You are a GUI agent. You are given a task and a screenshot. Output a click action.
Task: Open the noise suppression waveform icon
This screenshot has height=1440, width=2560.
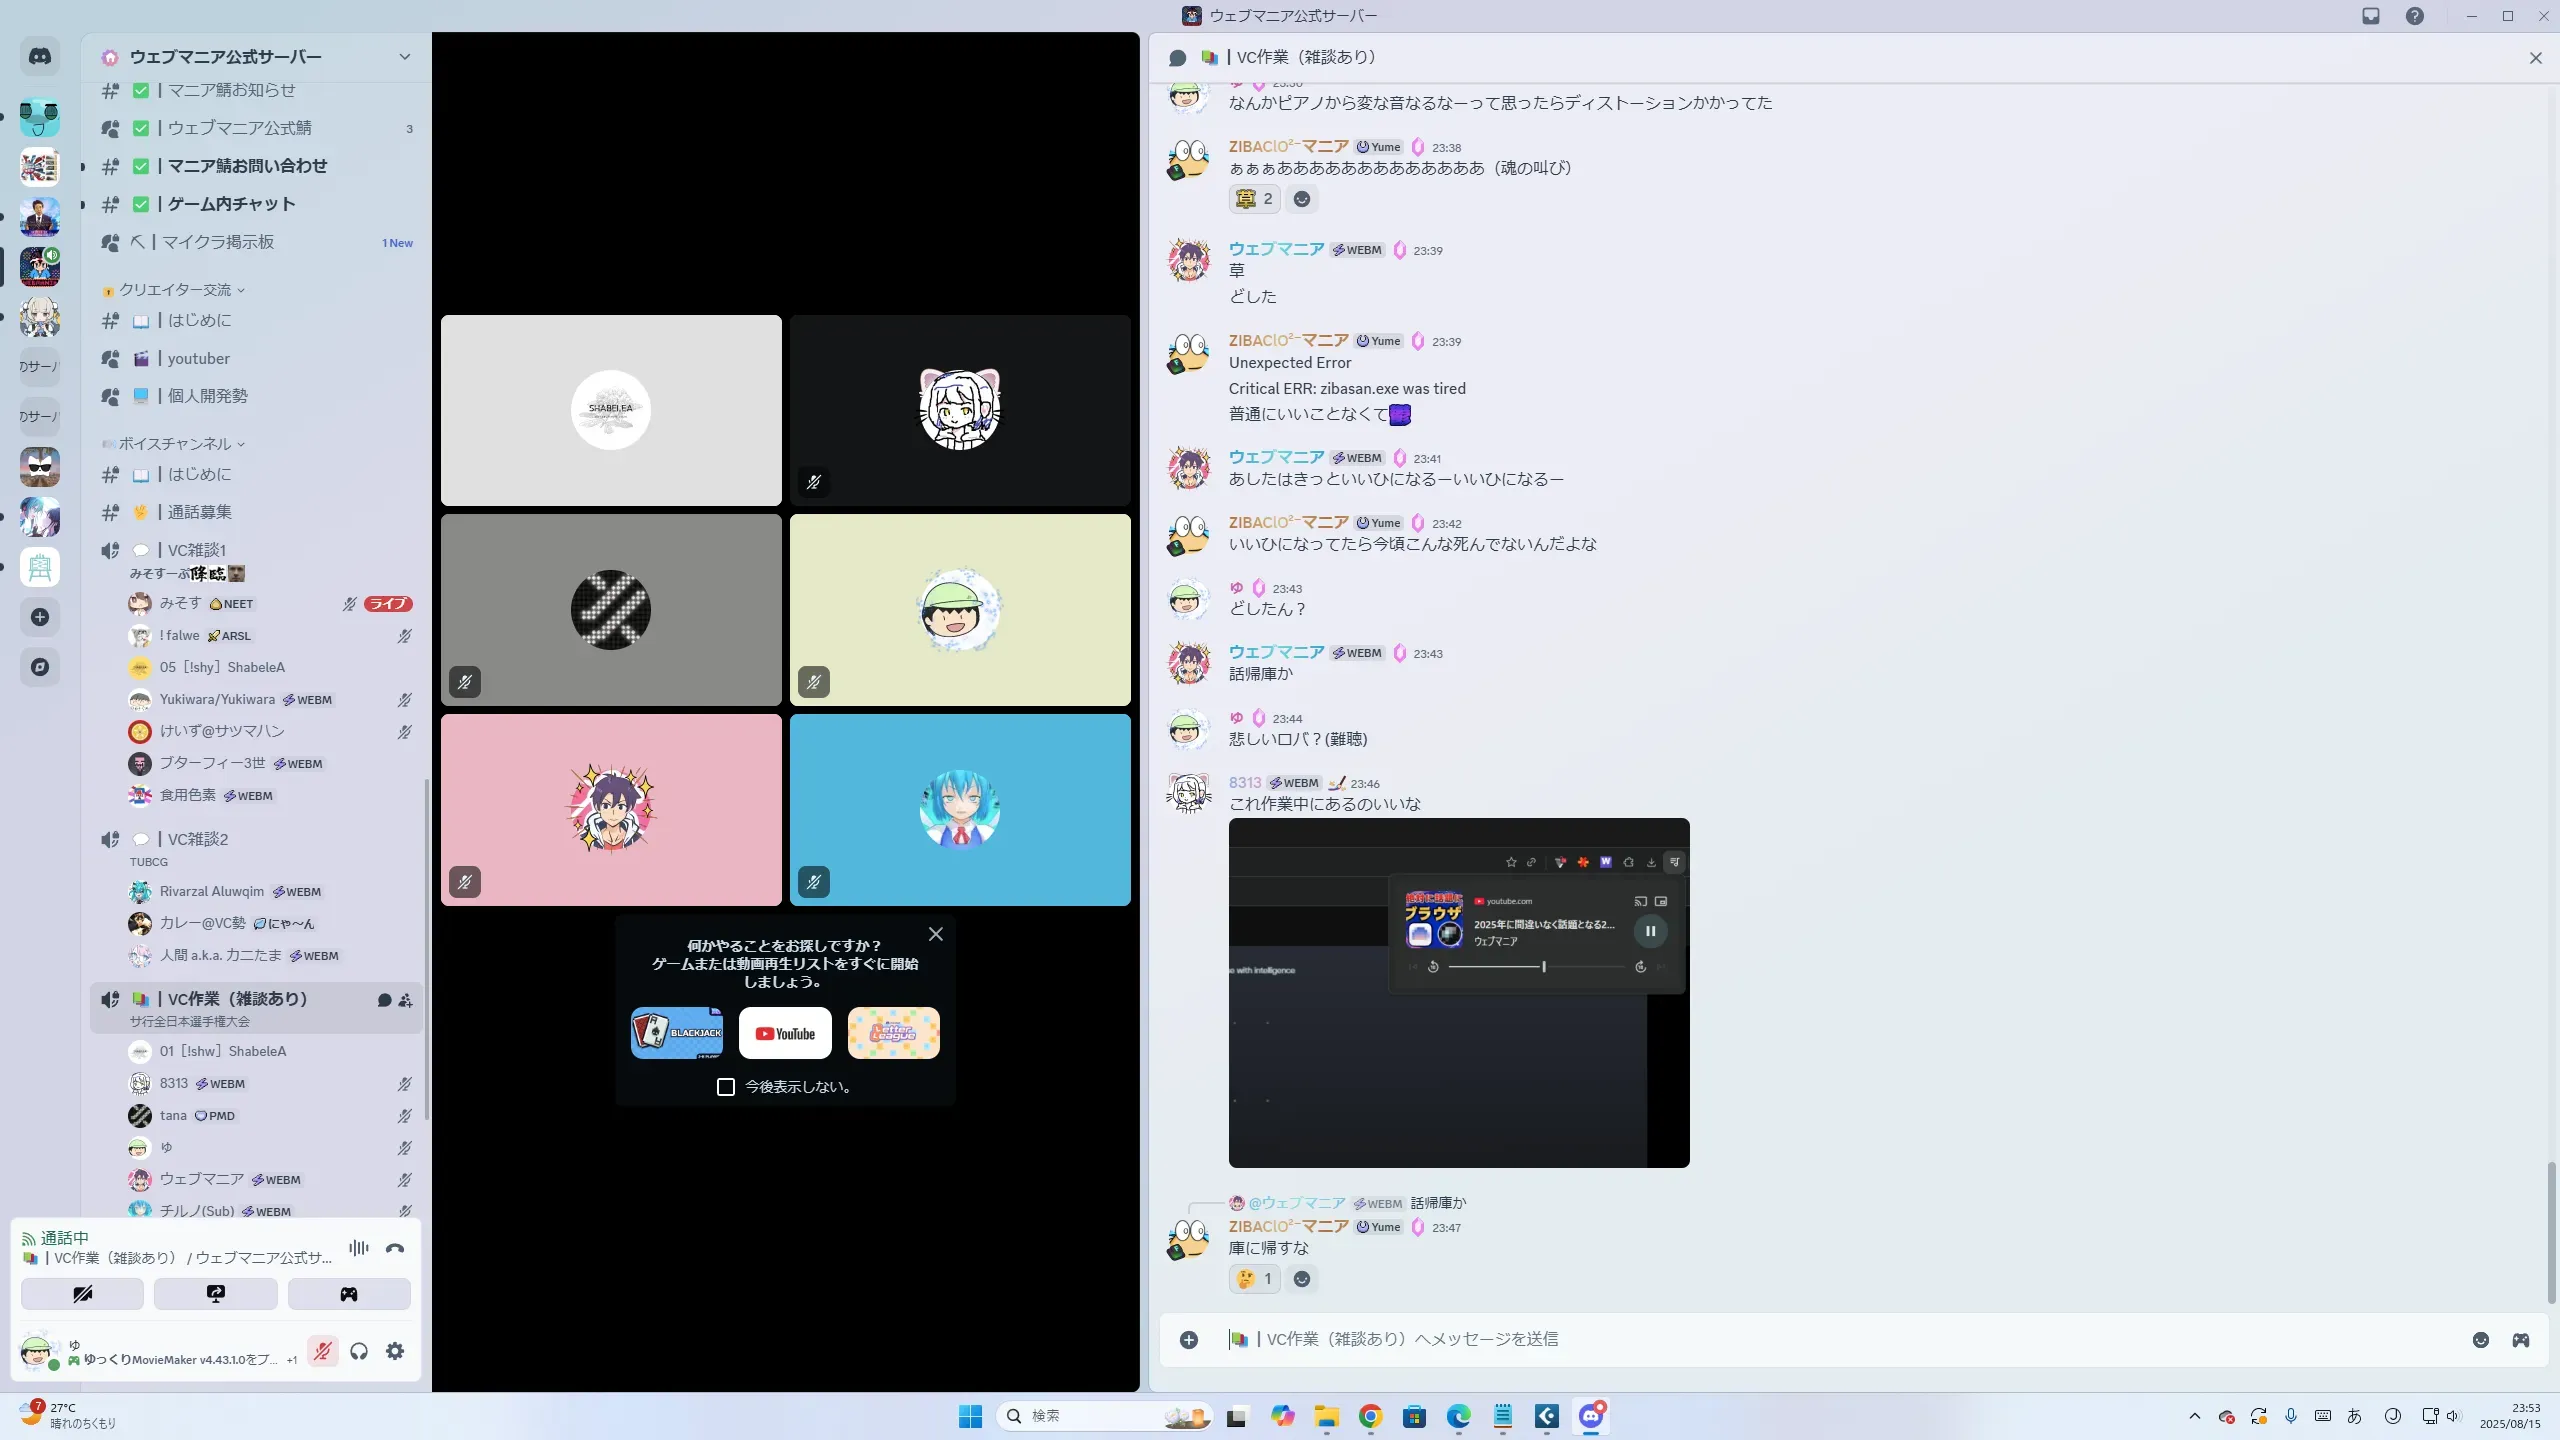pyautogui.click(x=358, y=1248)
